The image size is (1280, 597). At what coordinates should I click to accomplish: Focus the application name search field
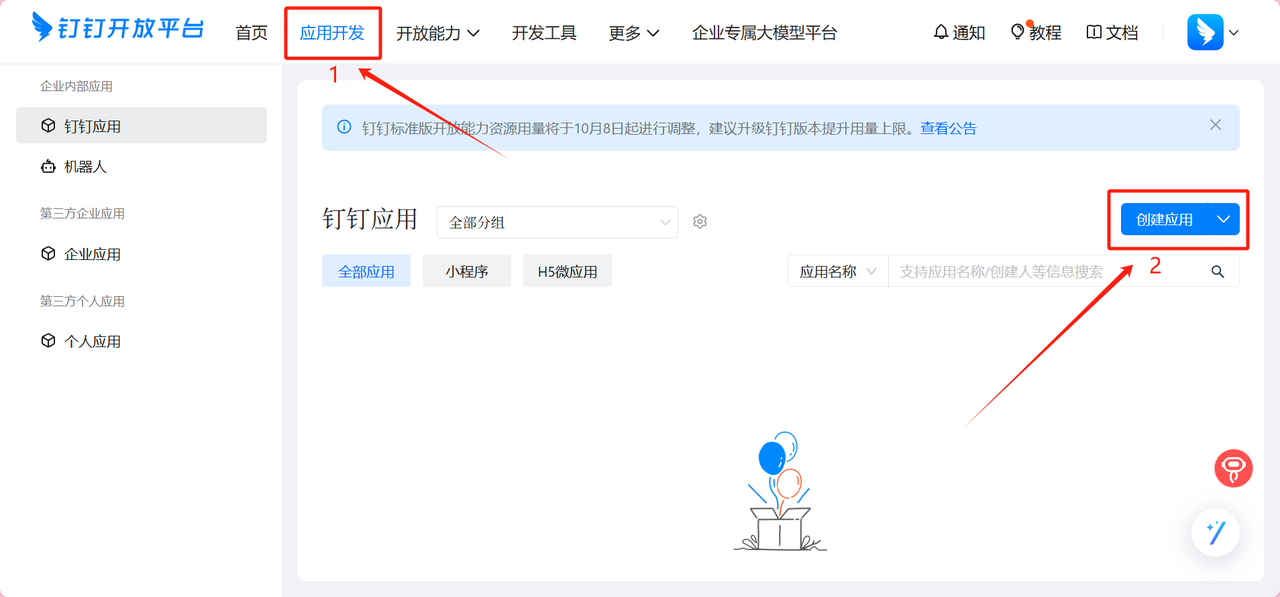(x=1045, y=271)
